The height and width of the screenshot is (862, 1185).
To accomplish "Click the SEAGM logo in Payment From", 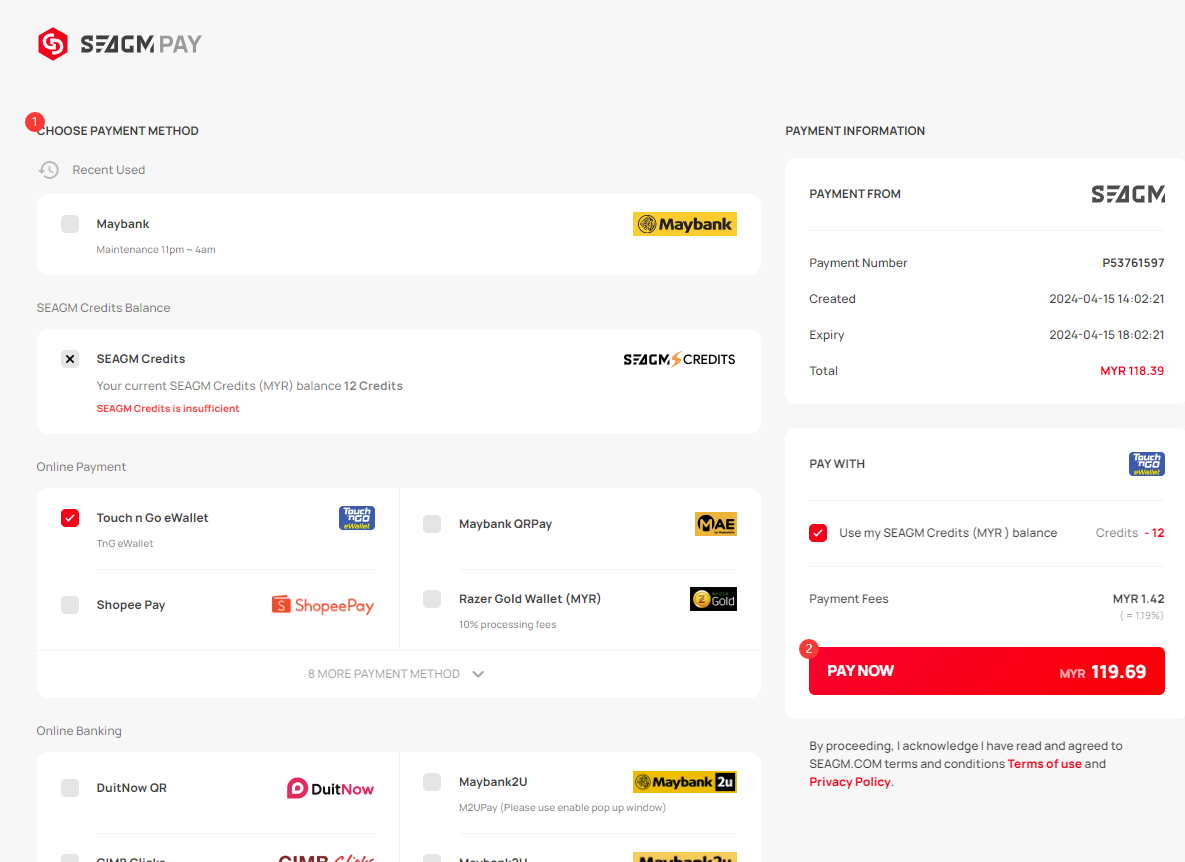I will [x=1128, y=194].
